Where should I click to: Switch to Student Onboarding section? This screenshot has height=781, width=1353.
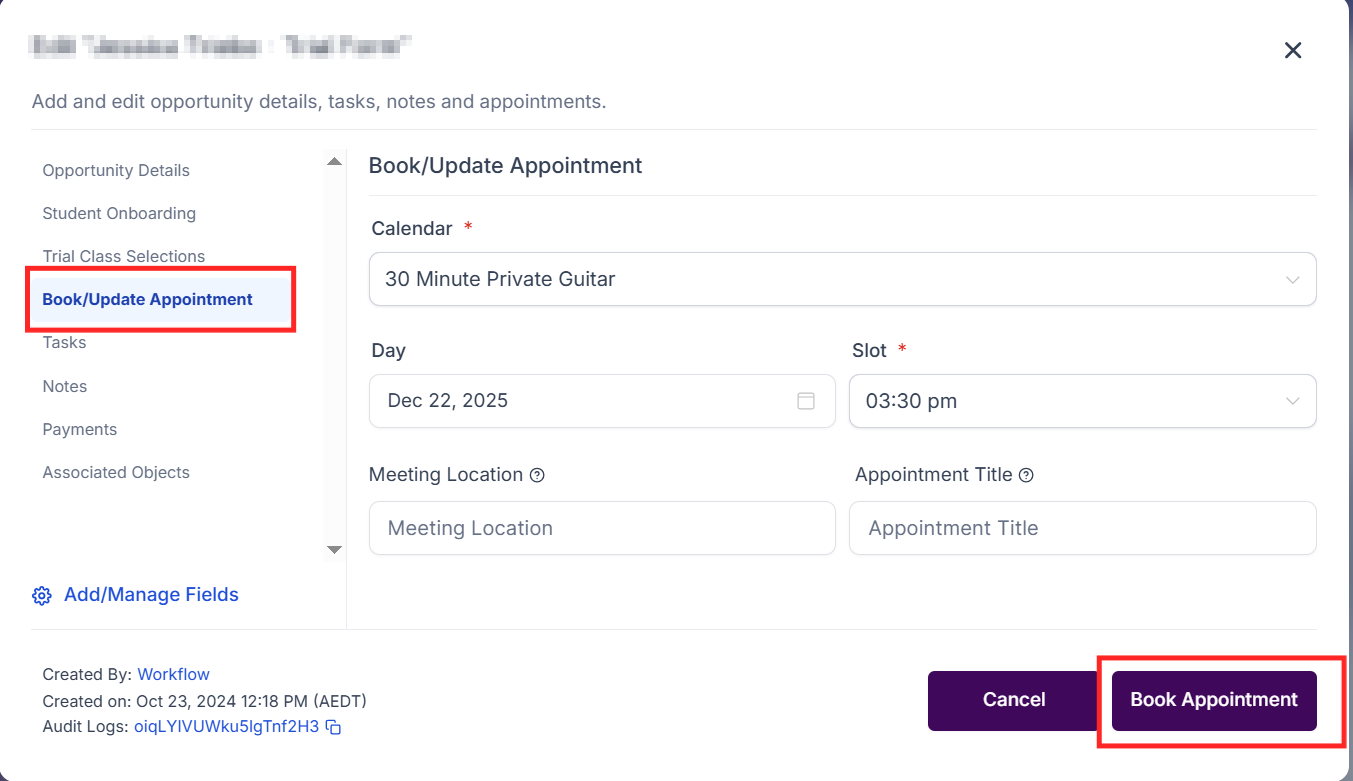(119, 213)
